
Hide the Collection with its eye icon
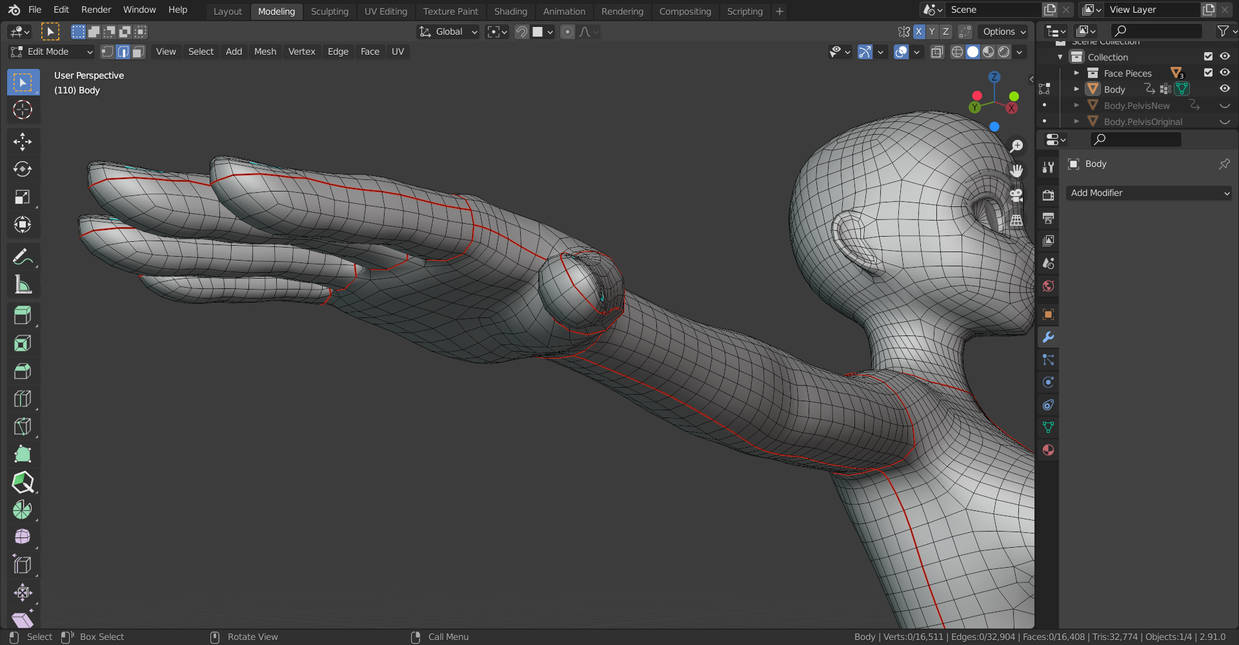click(1224, 57)
